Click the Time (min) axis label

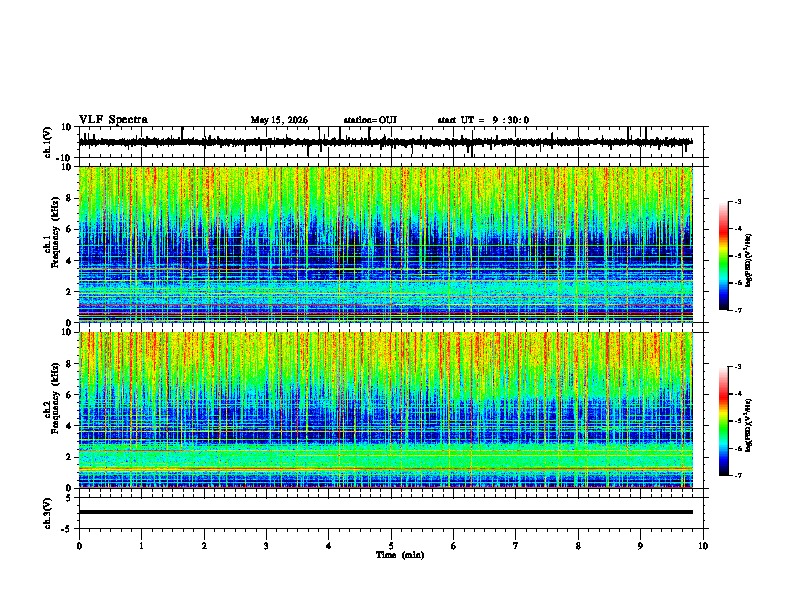click(400, 555)
